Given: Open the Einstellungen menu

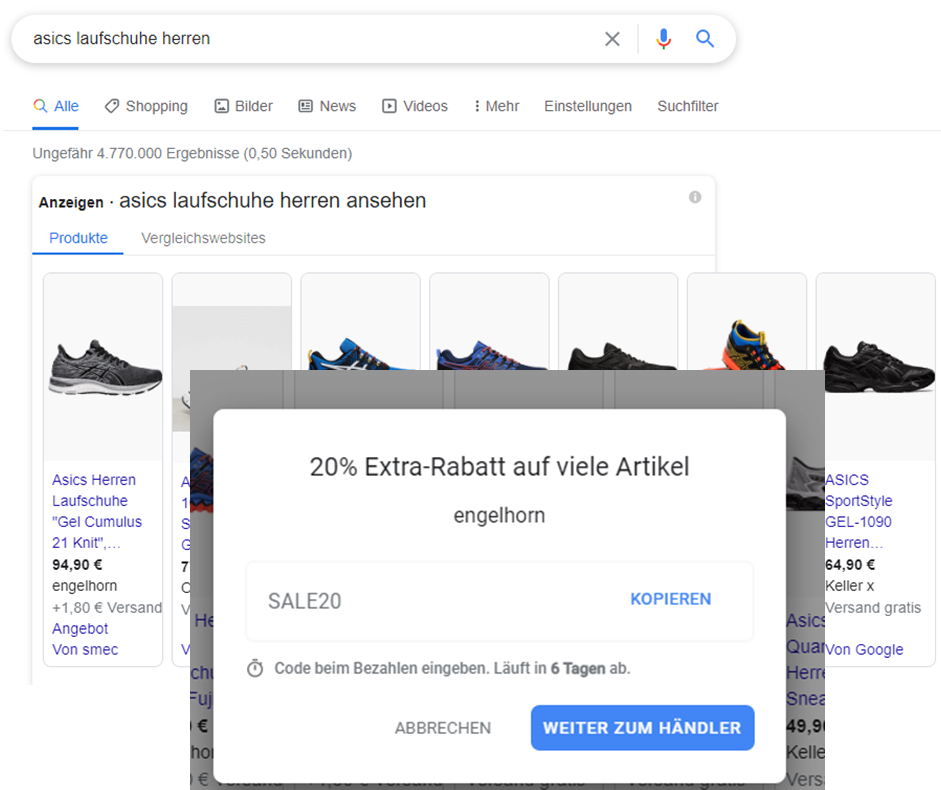Looking at the screenshot, I should click(x=587, y=105).
